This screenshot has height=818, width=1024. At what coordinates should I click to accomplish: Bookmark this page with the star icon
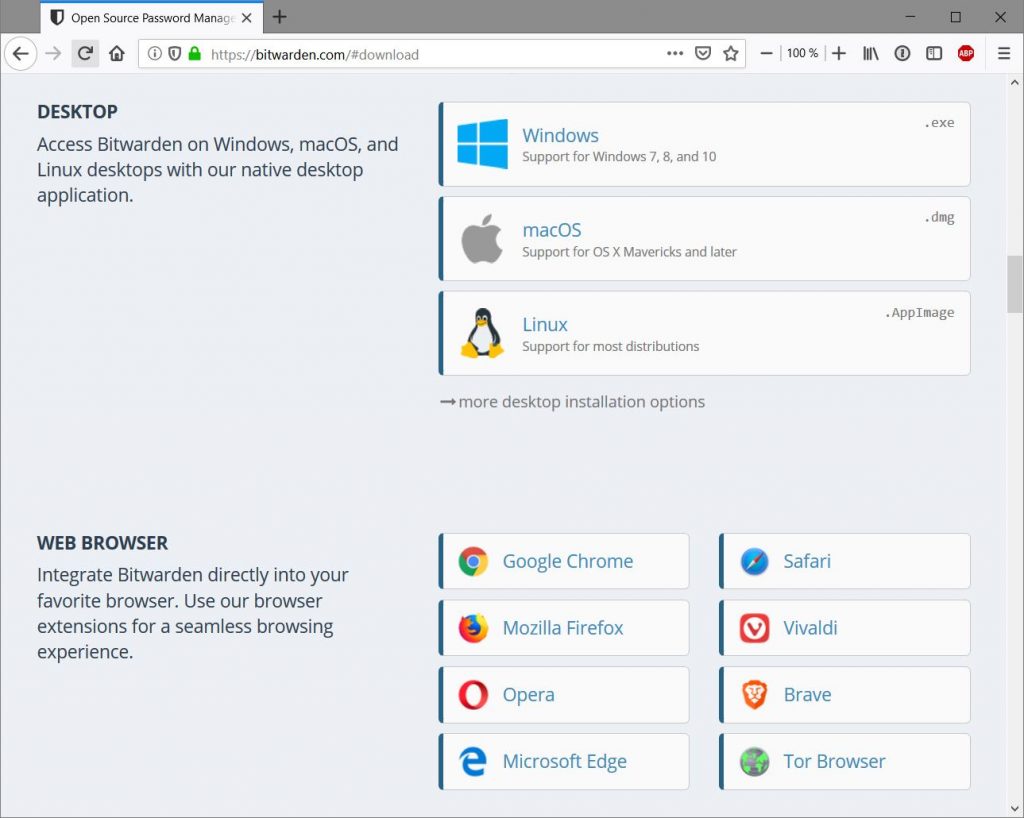tap(731, 54)
